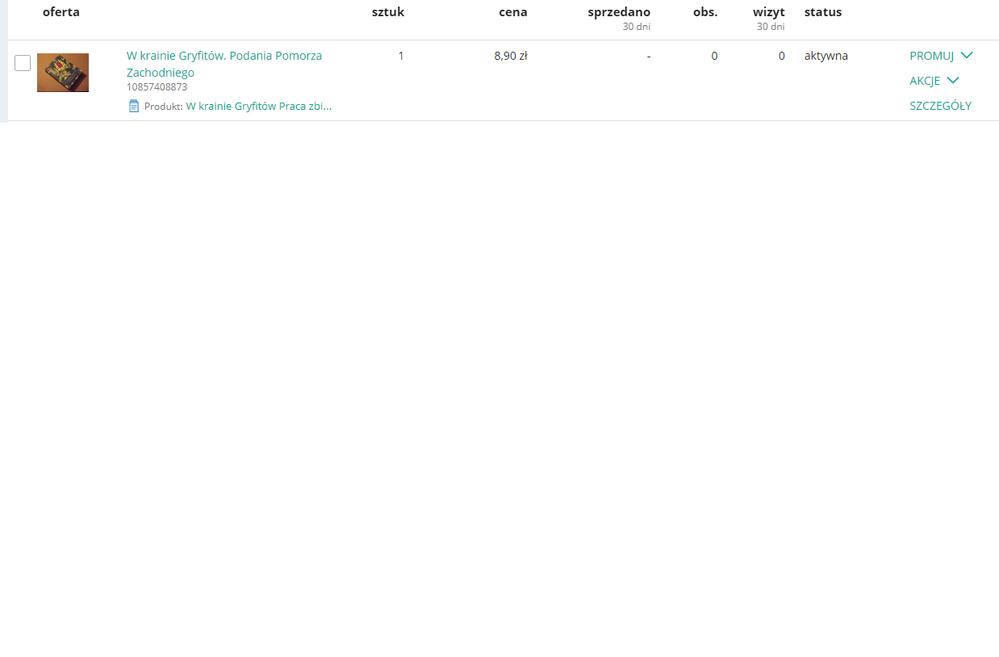
Task: Click the 'wizyt' column header
Action: (769, 12)
